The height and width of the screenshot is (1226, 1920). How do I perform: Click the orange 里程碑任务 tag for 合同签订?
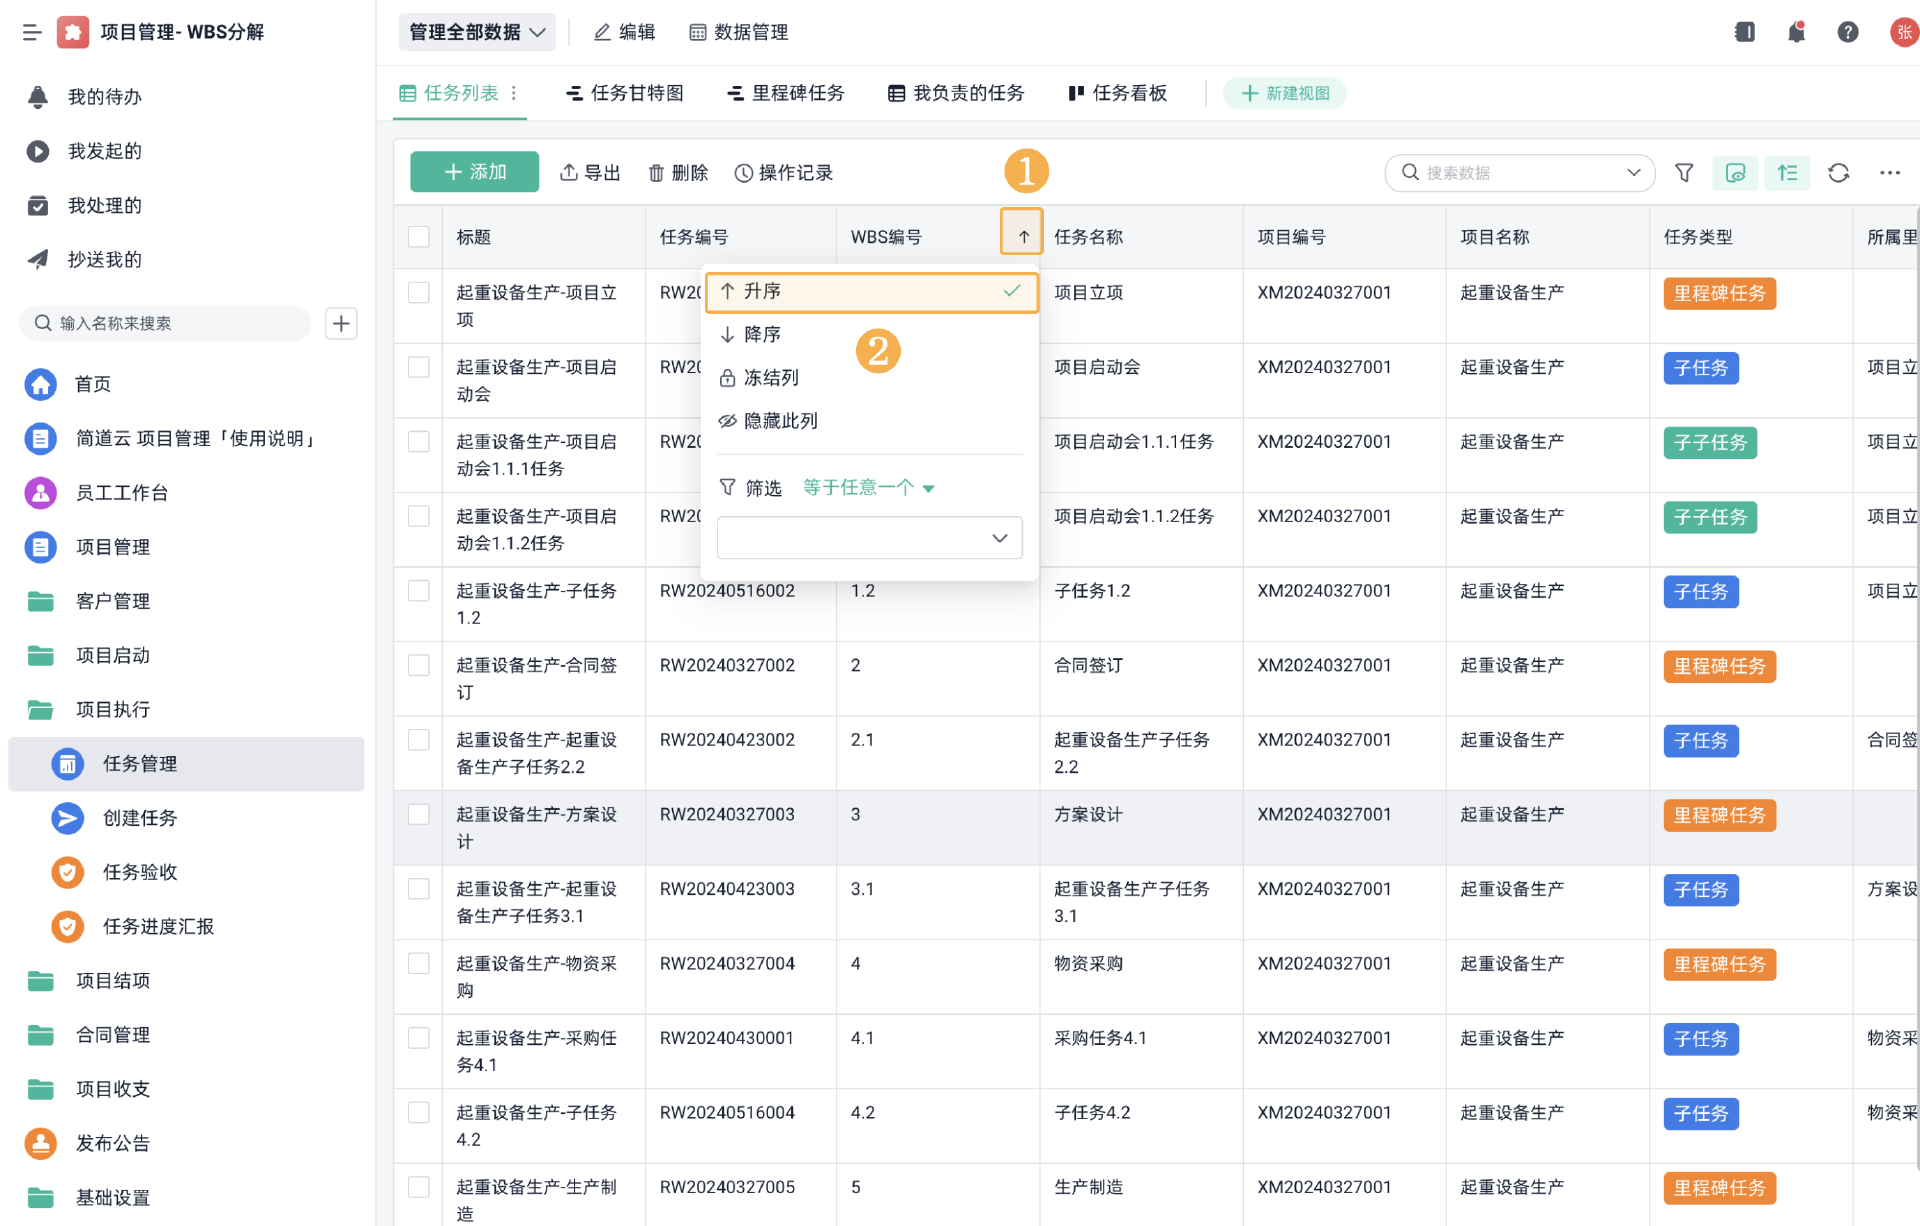[1719, 666]
